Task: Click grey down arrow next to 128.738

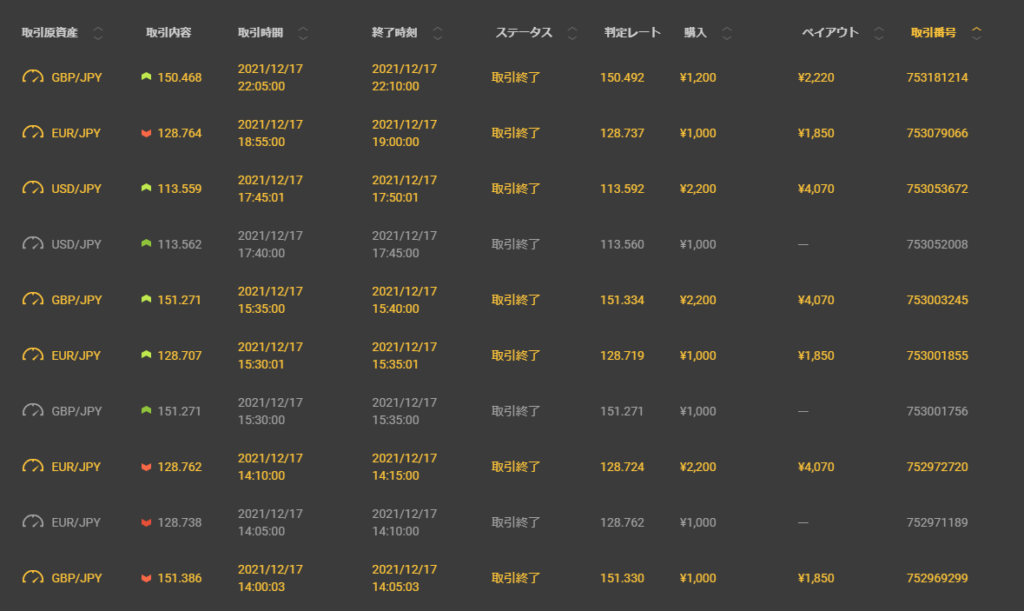Action: point(146,522)
